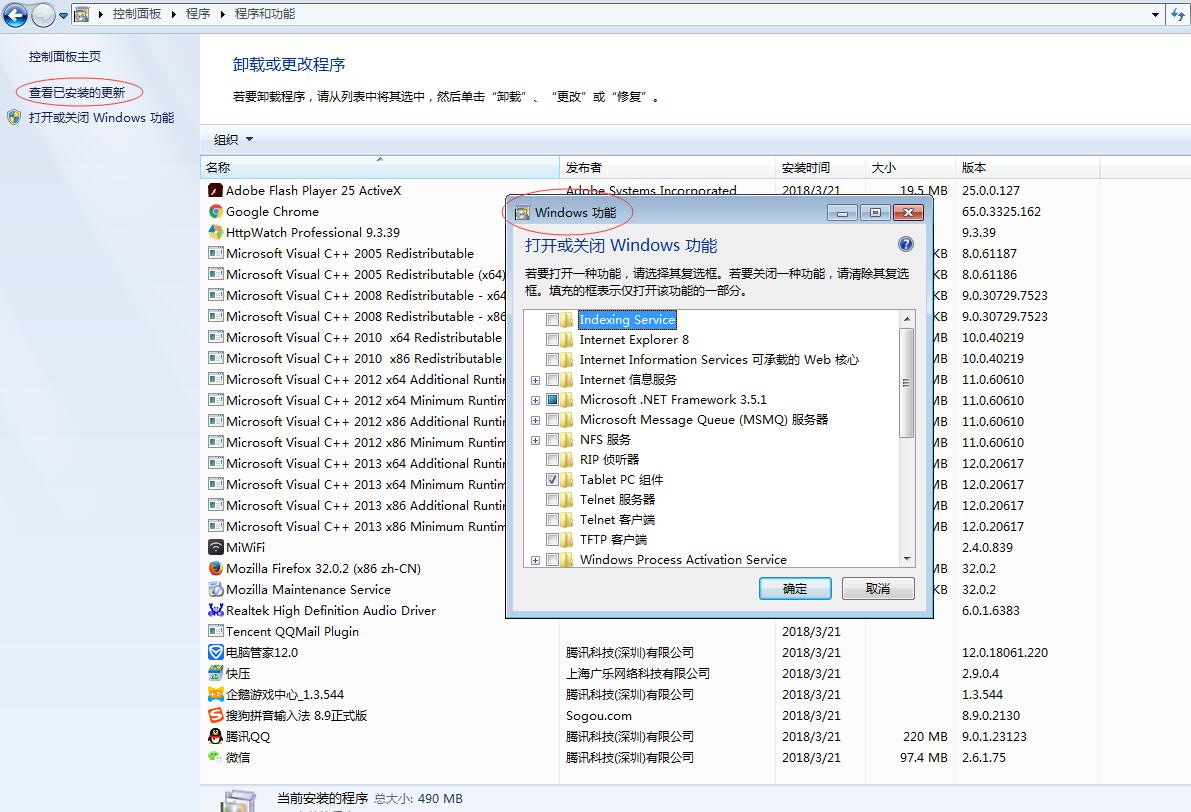Sort list by 安装时间 column header
The height and width of the screenshot is (812, 1191).
point(806,167)
